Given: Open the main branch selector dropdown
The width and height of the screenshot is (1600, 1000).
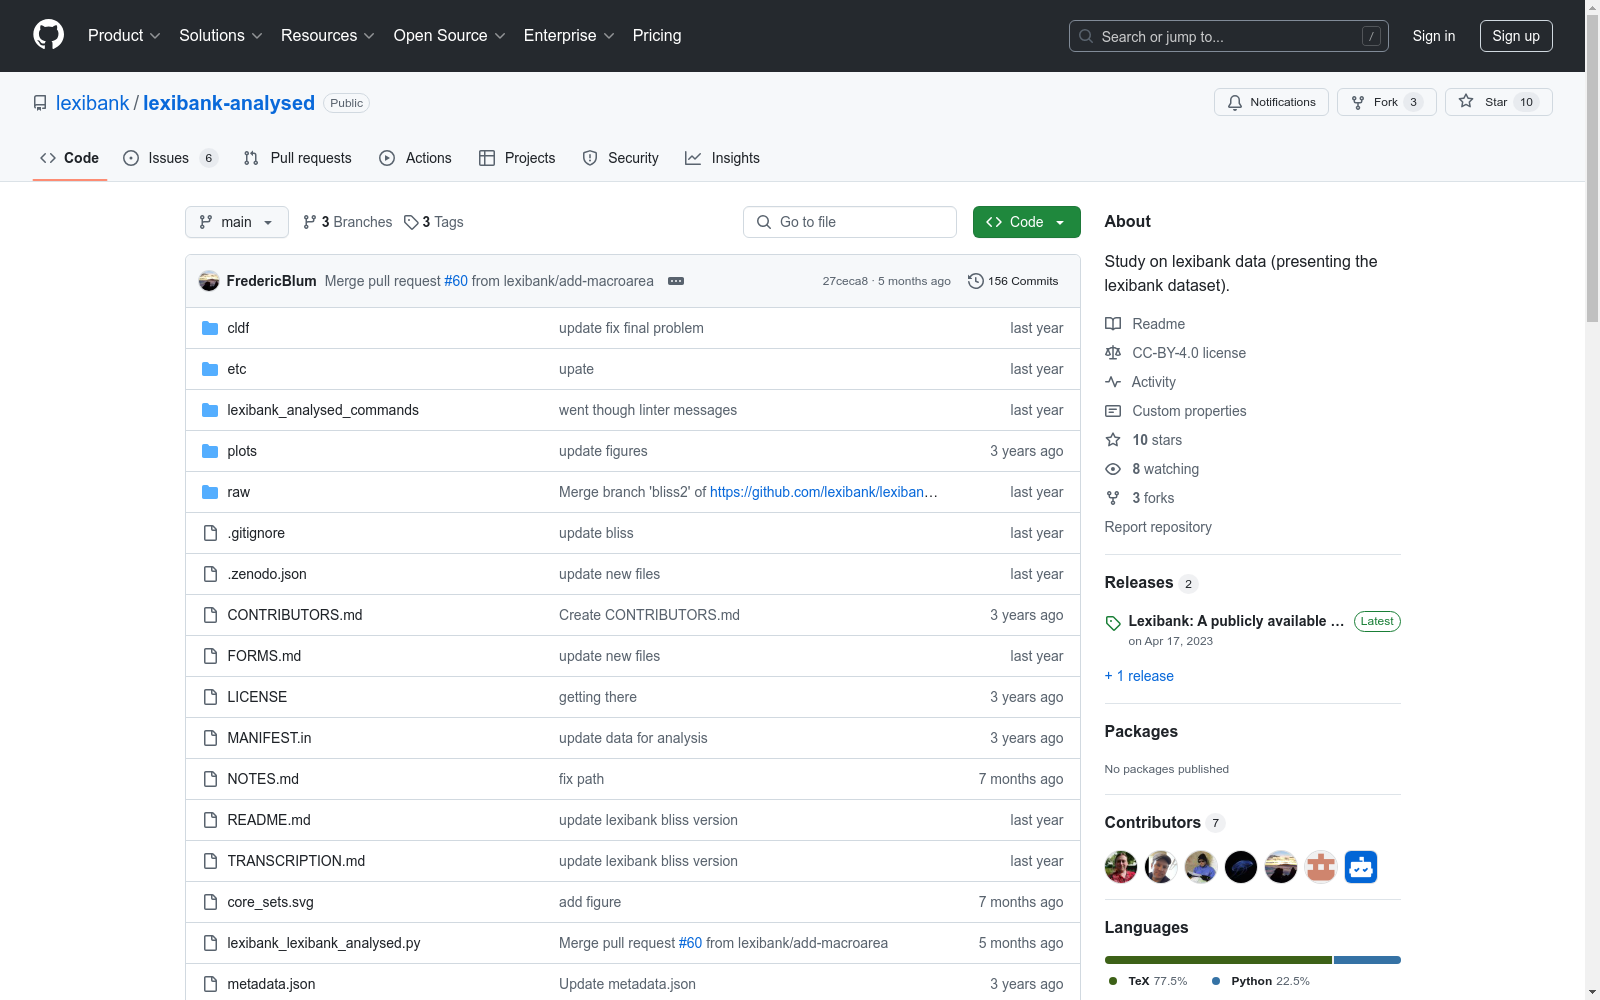Looking at the screenshot, I should (237, 222).
